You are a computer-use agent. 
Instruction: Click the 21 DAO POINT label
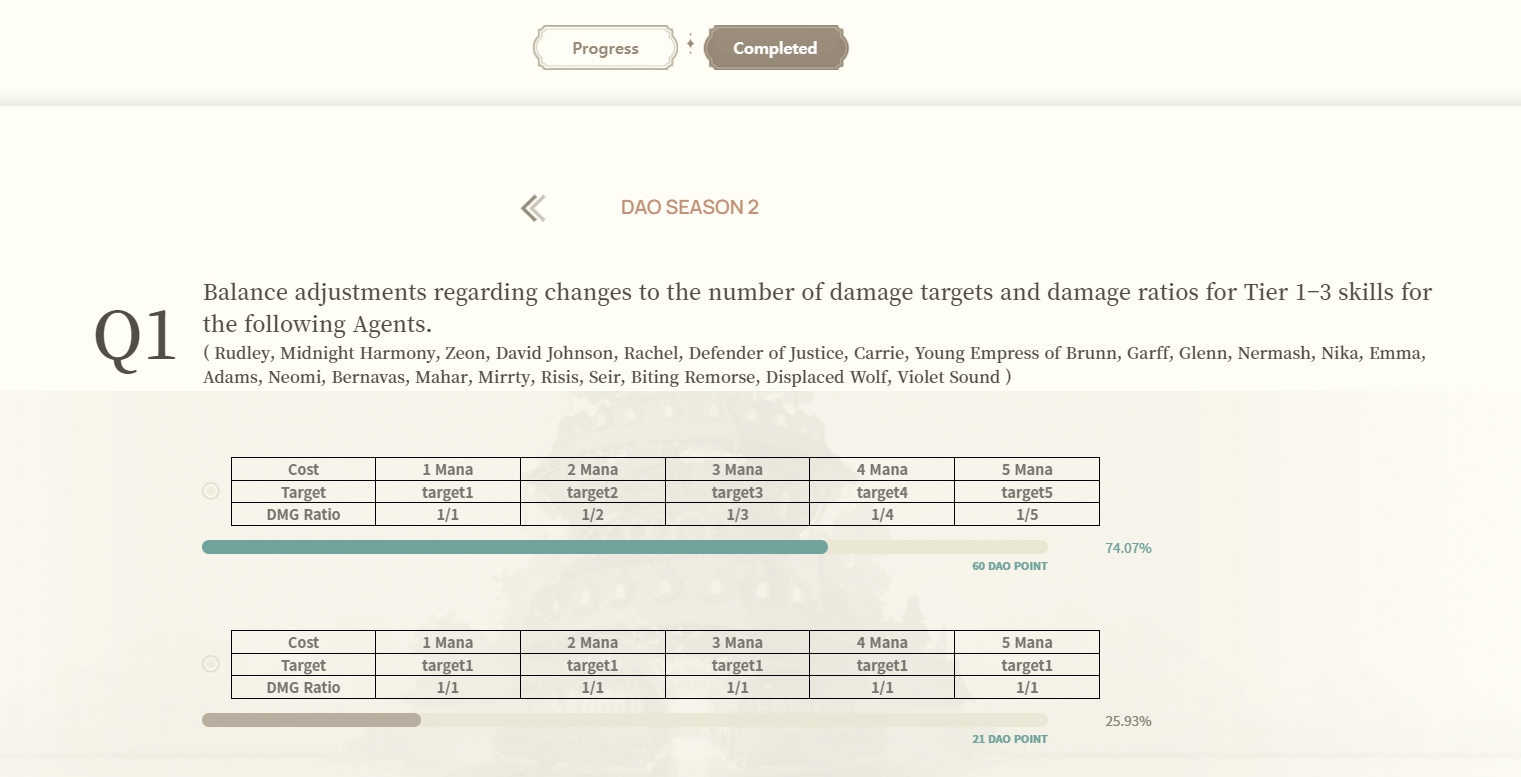point(1009,739)
